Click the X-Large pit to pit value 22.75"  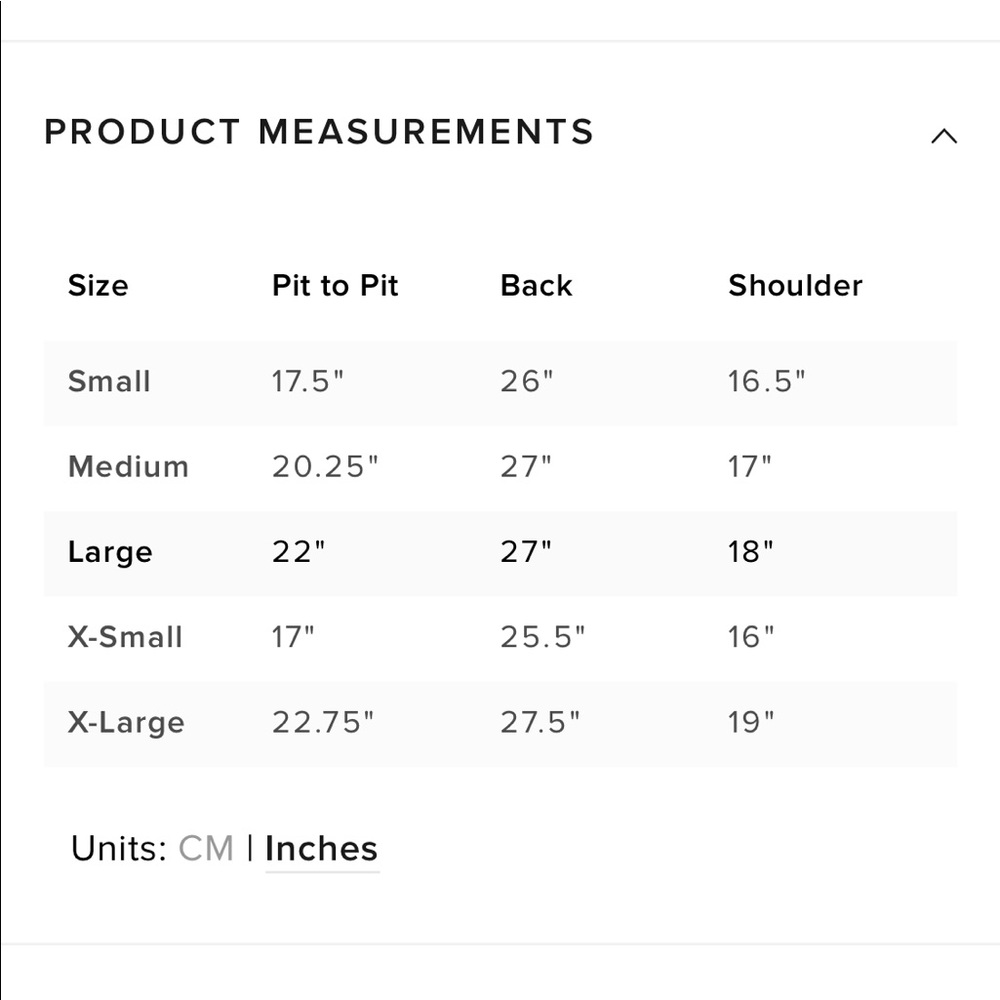point(323,723)
